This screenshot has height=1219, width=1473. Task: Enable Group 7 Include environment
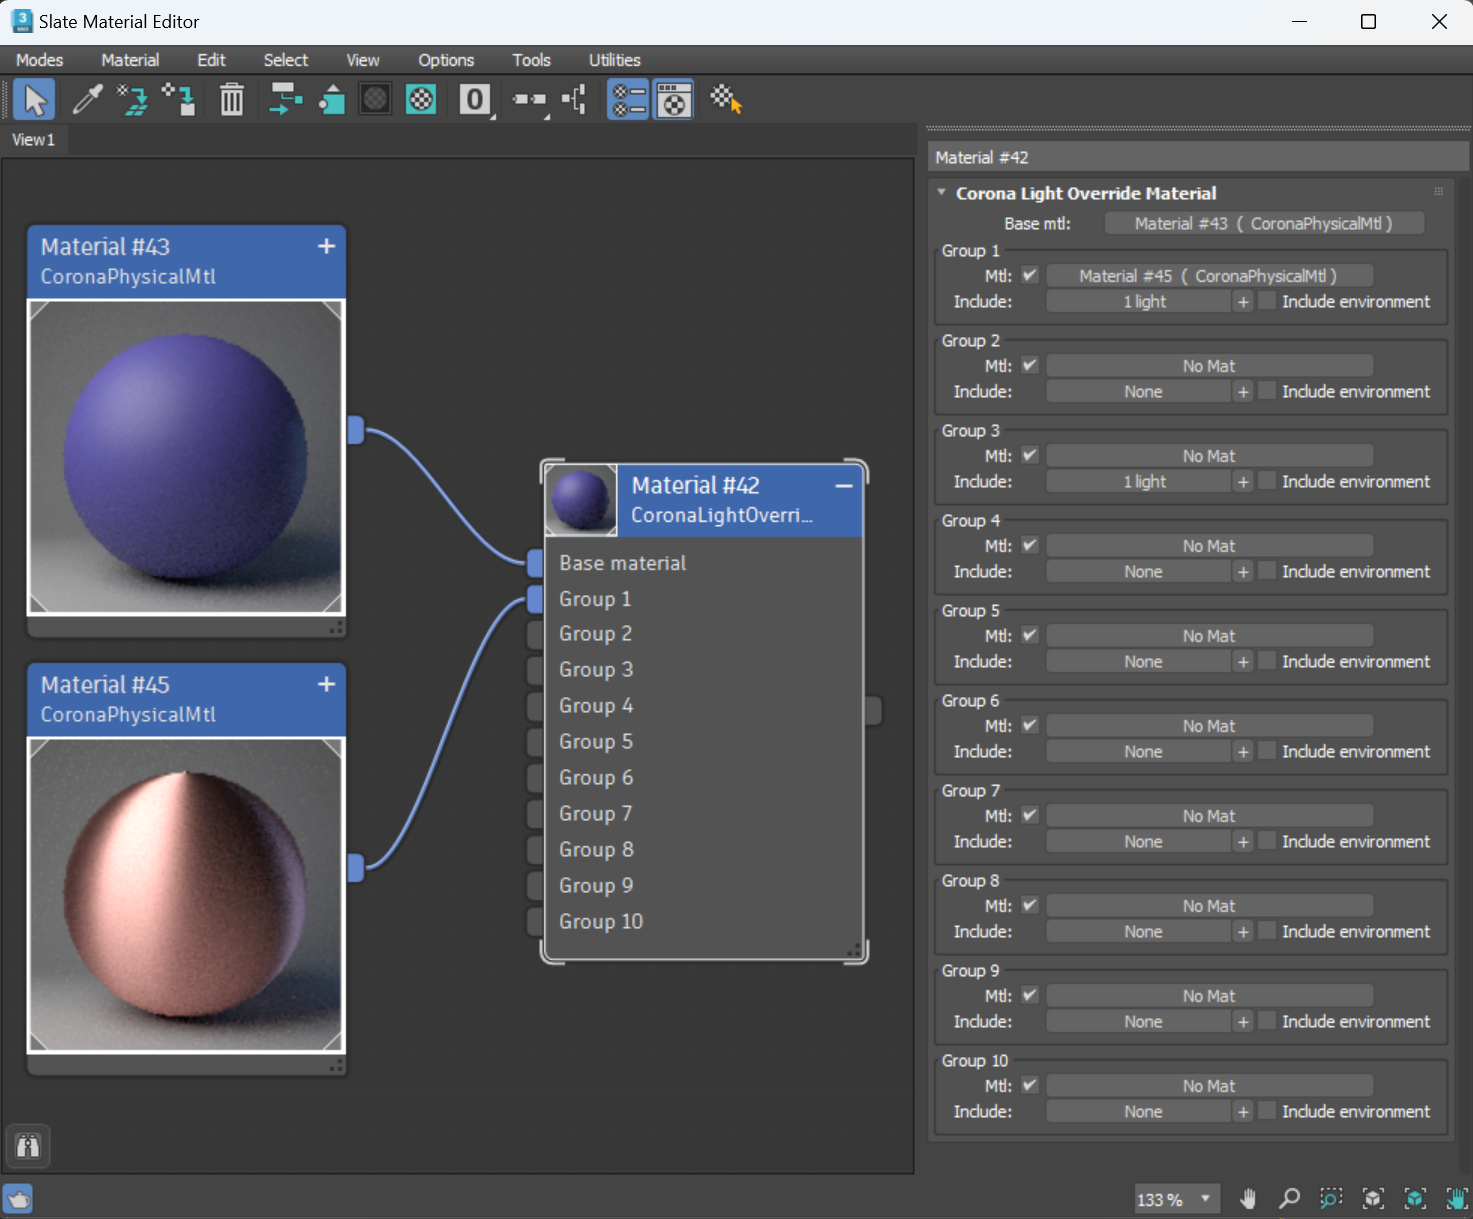tap(1267, 841)
